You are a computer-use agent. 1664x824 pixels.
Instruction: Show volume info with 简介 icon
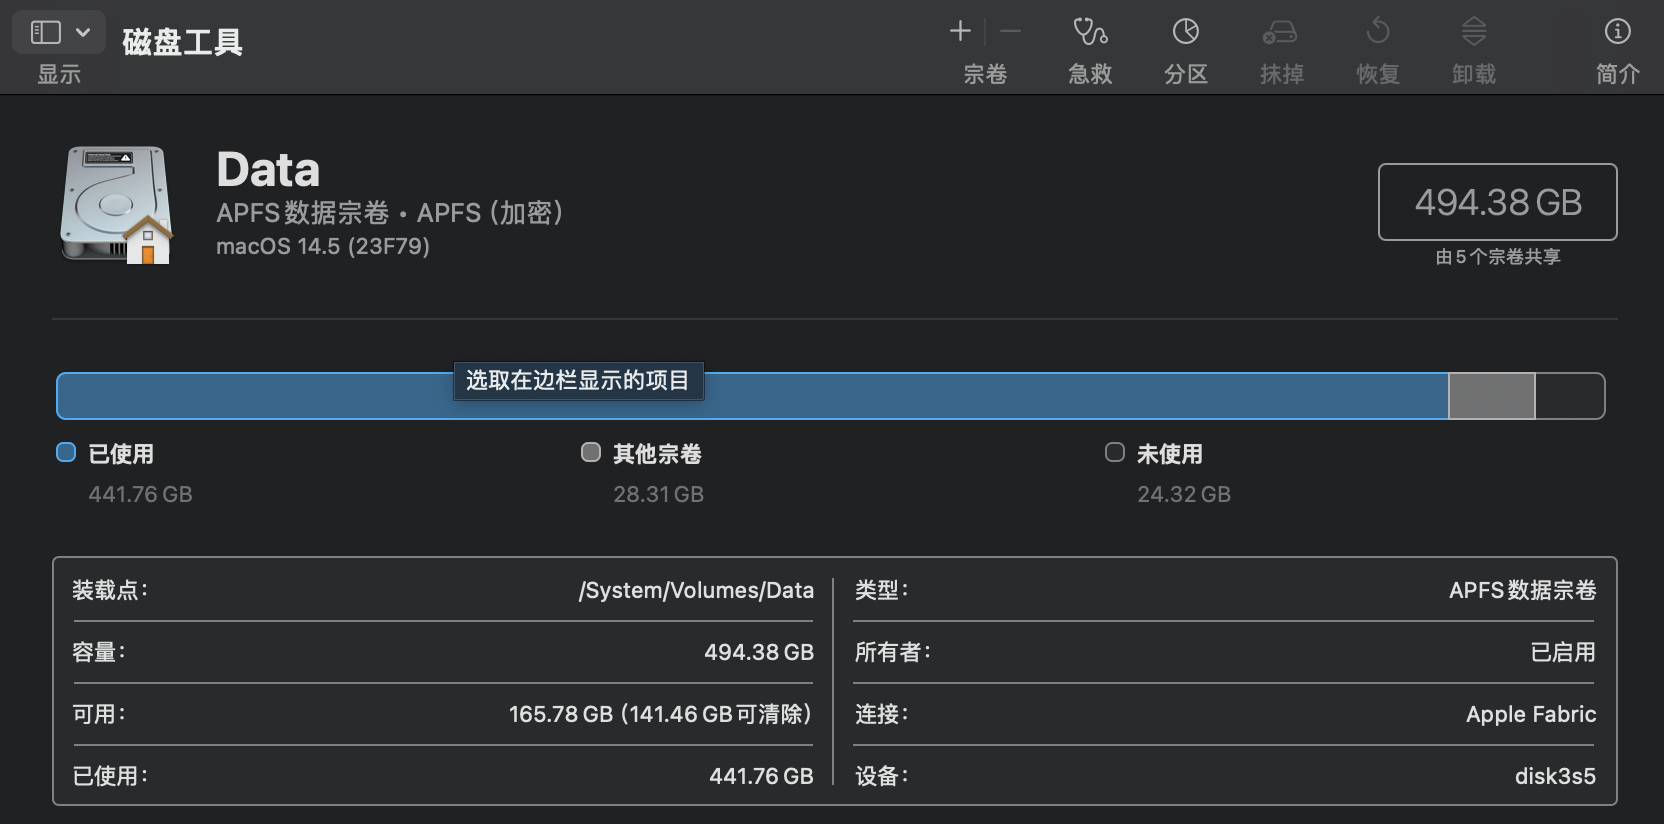(x=1617, y=31)
